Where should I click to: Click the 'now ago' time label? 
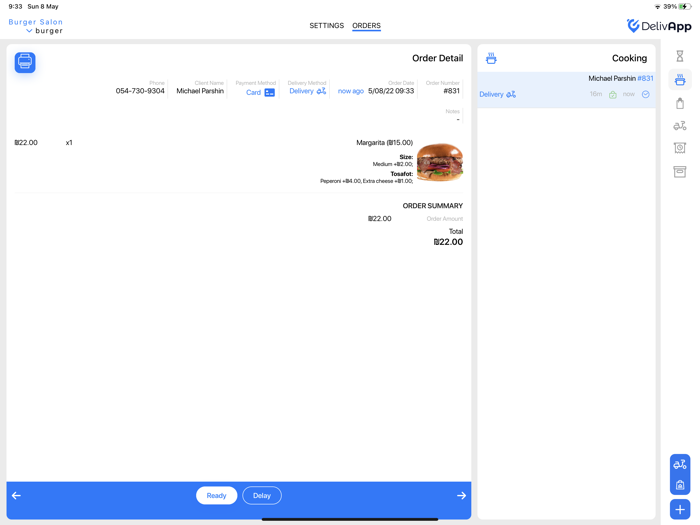pos(350,91)
